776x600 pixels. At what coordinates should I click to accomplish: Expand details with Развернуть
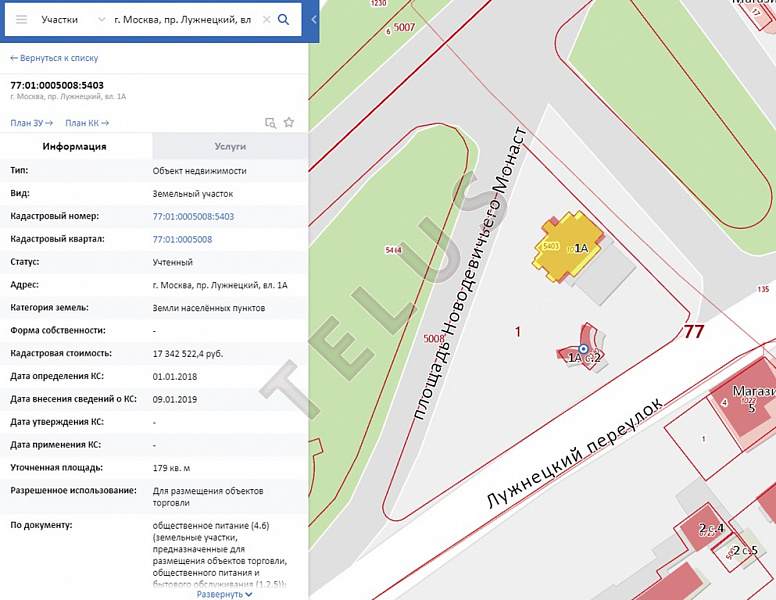(x=224, y=594)
